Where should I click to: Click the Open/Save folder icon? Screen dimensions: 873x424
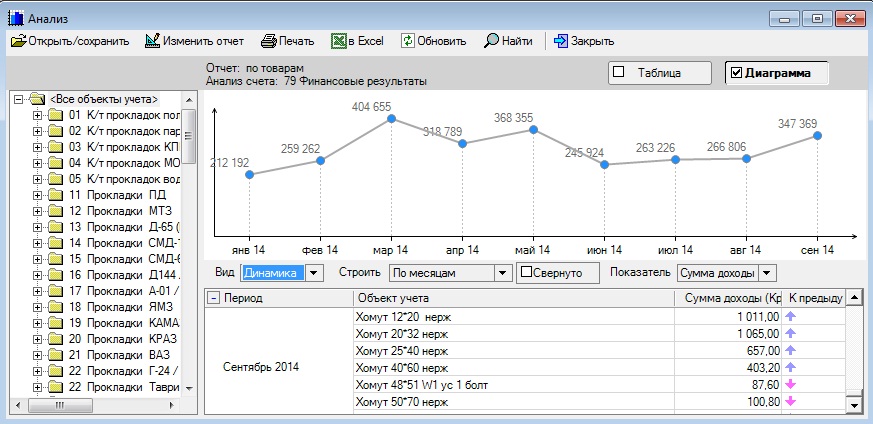click(x=18, y=41)
